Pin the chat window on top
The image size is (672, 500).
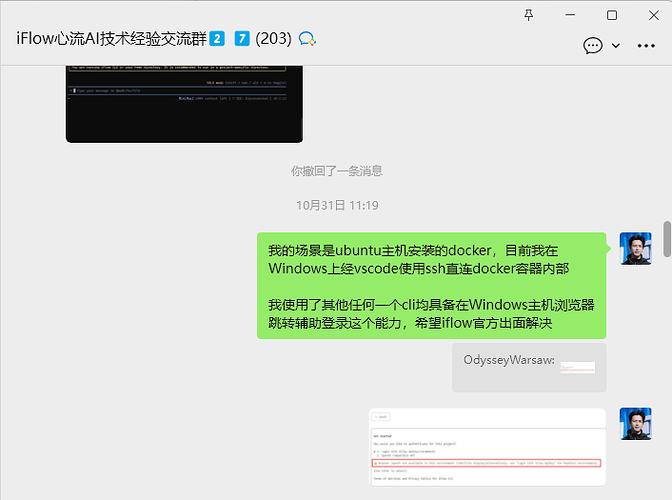[531, 15]
